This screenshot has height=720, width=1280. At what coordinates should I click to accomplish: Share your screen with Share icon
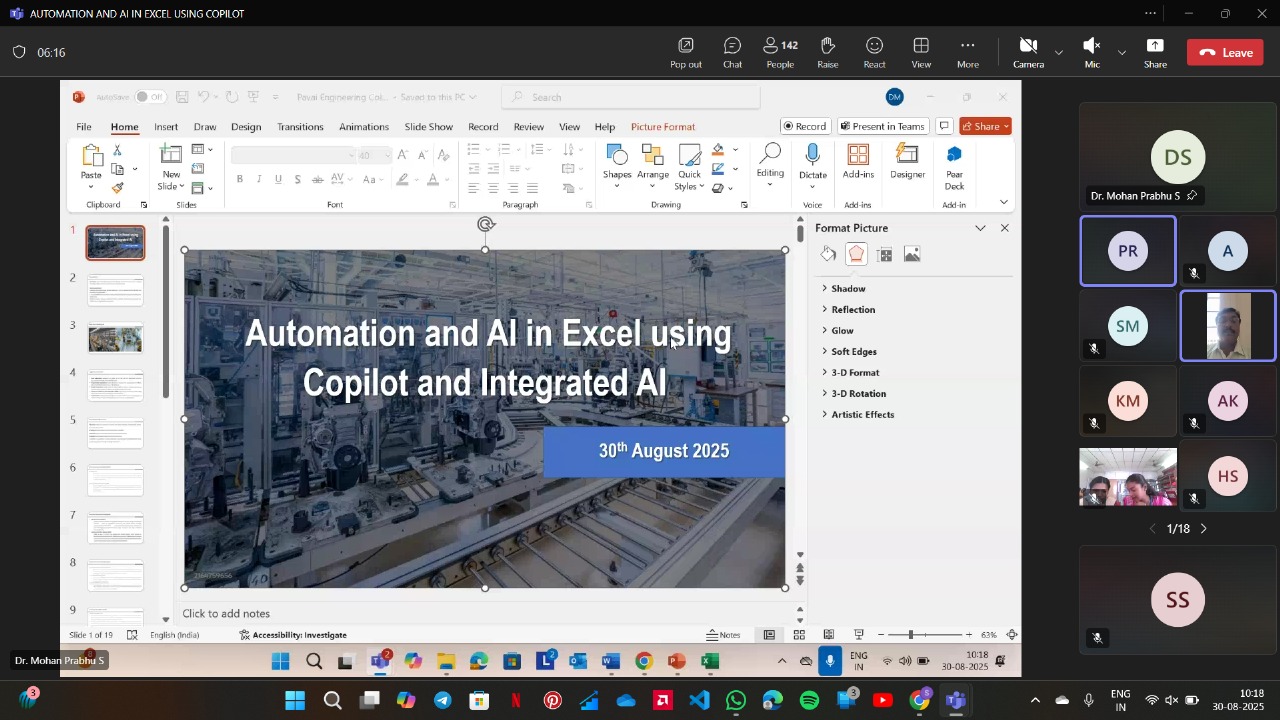coord(1155,52)
